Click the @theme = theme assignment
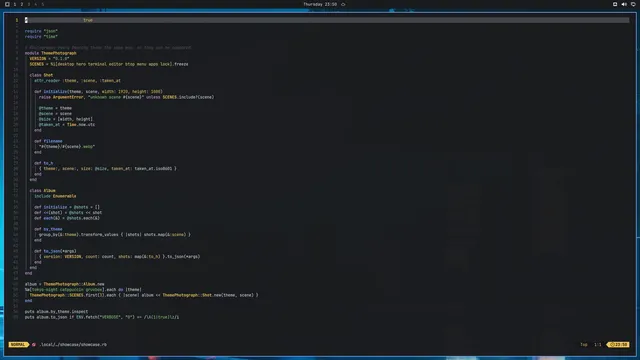This screenshot has width=640, height=360. pos(55,108)
